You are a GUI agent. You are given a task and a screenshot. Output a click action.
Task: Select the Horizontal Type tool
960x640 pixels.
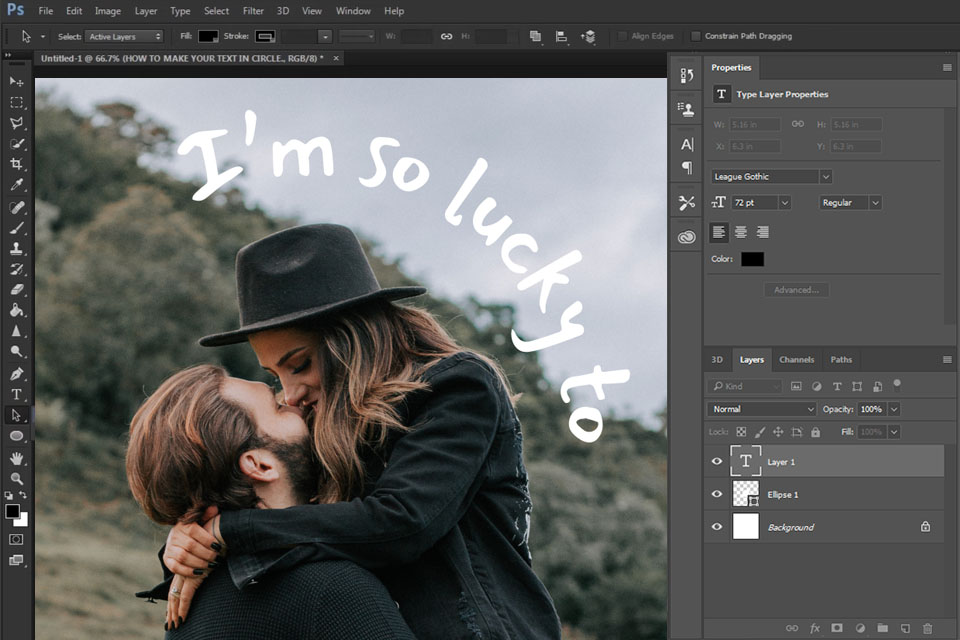16,394
